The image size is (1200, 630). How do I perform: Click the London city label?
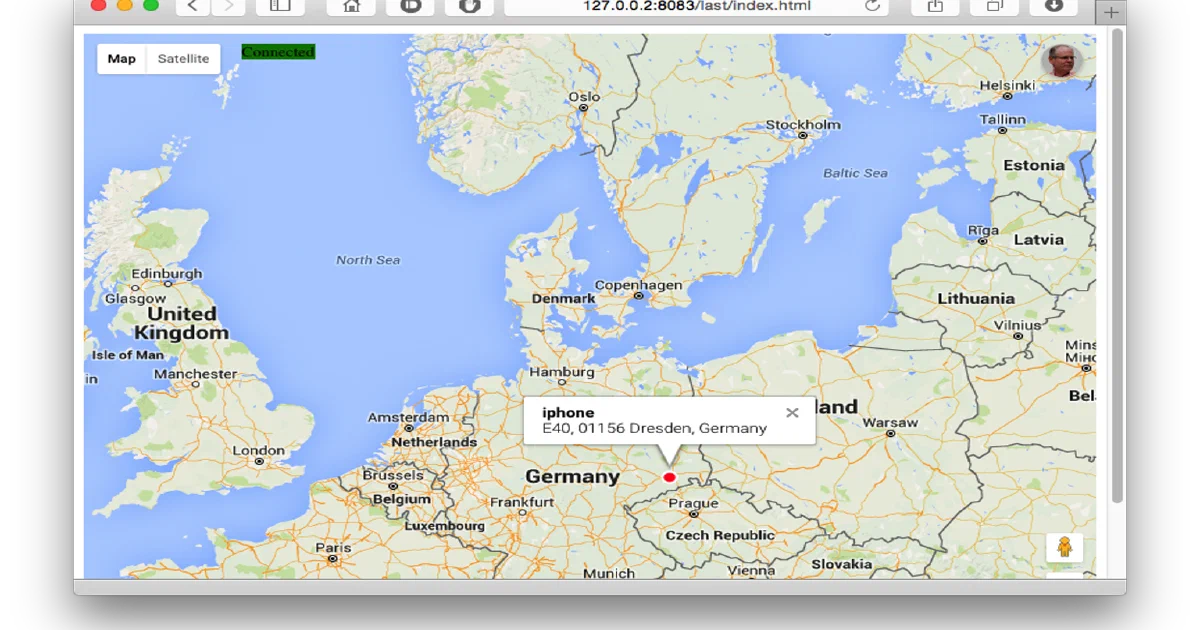pos(258,450)
